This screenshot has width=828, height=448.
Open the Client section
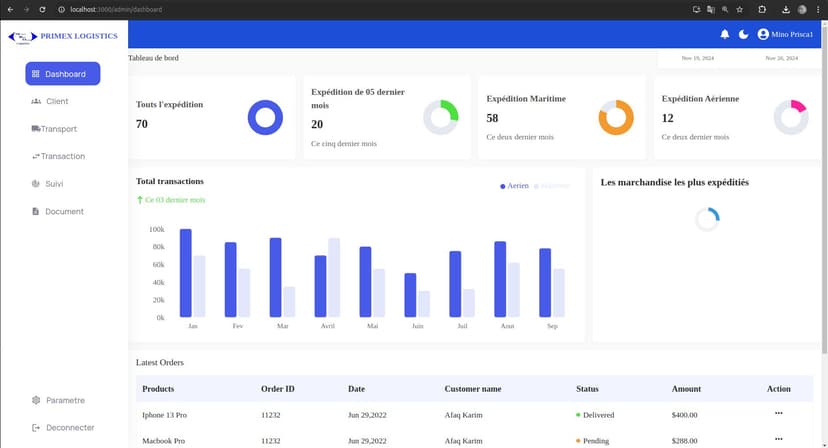(x=56, y=101)
